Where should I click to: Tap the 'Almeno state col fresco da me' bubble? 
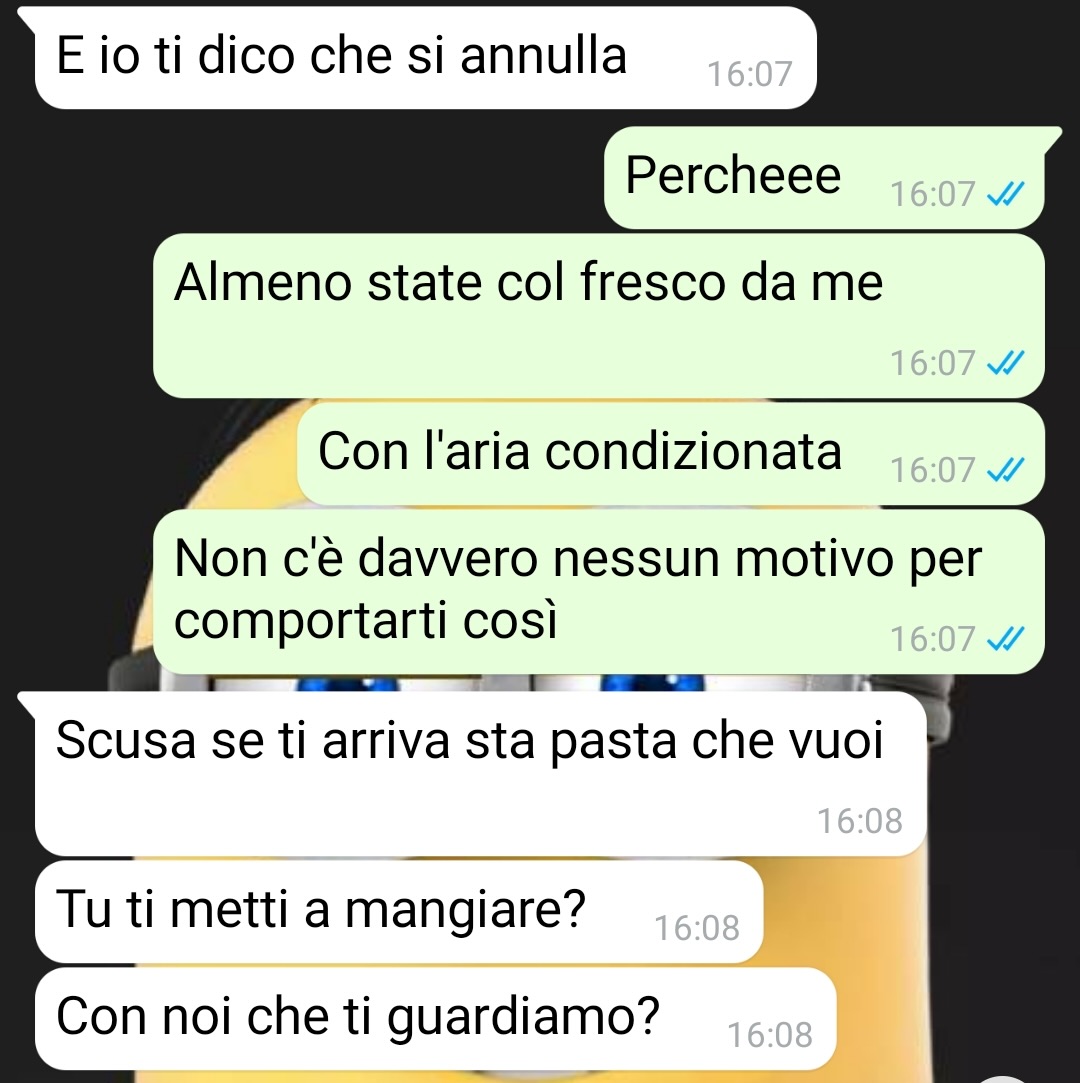point(599,316)
